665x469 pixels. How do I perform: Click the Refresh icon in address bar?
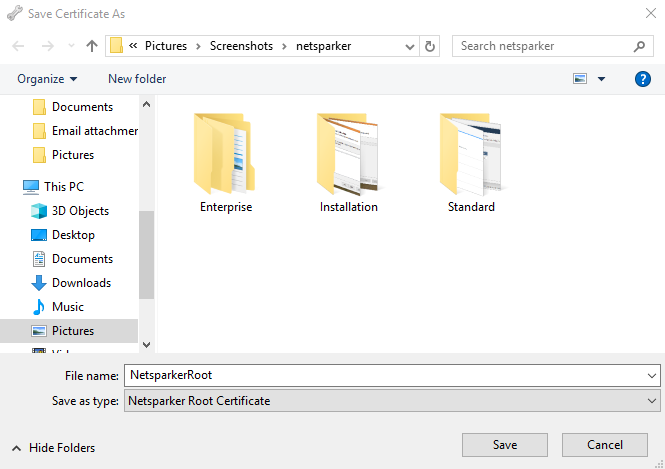pyautogui.click(x=431, y=46)
